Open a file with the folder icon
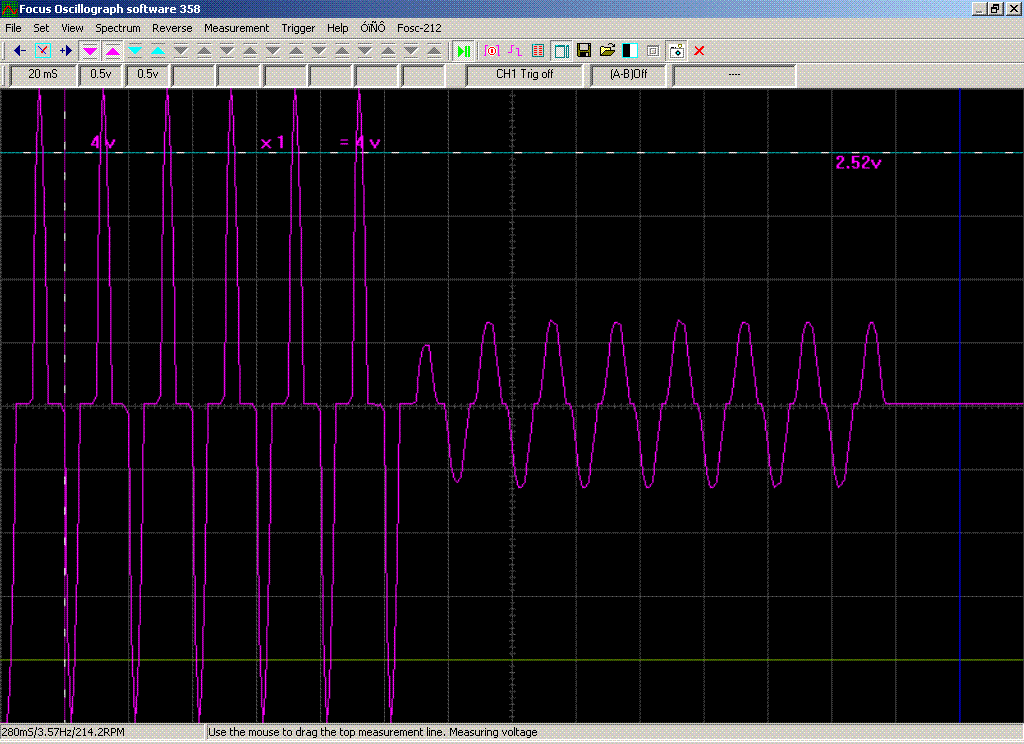 coord(607,50)
